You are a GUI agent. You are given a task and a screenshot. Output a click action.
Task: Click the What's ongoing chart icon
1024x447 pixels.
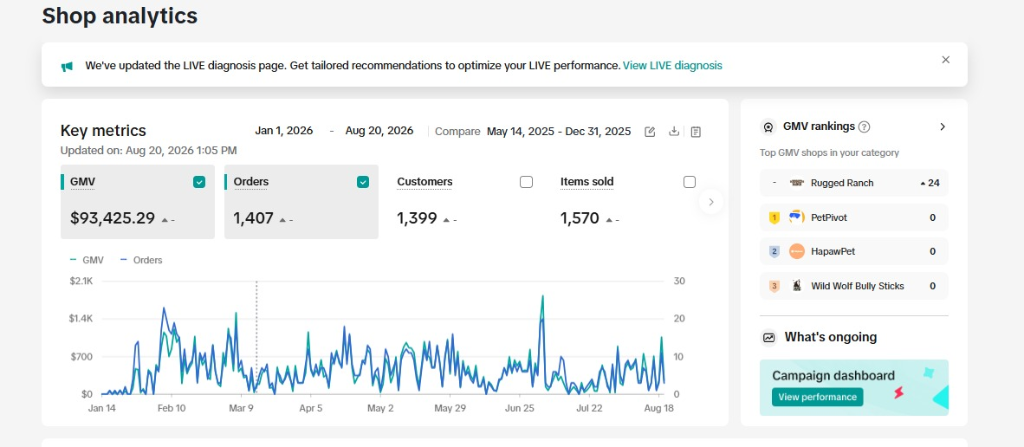point(769,337)
